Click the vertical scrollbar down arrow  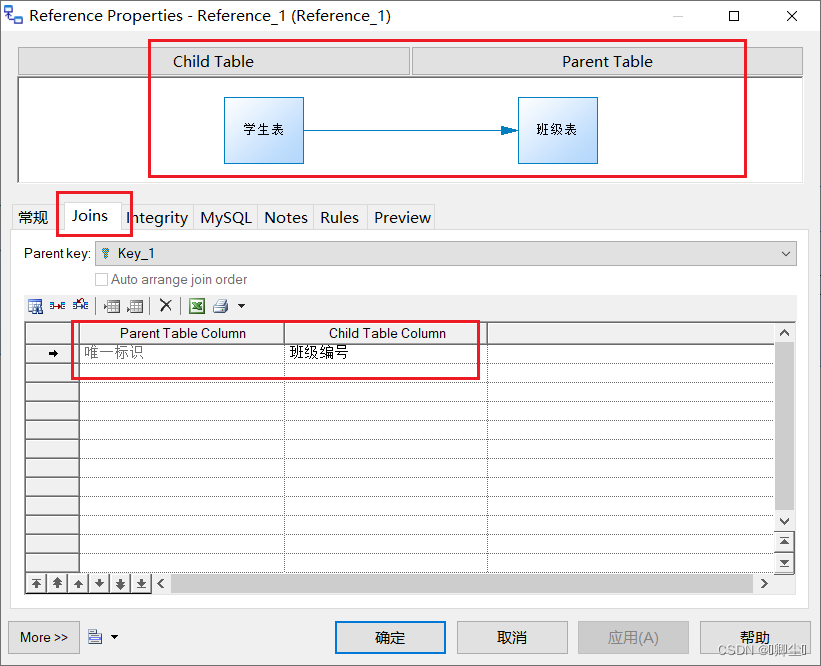point(785,521)
